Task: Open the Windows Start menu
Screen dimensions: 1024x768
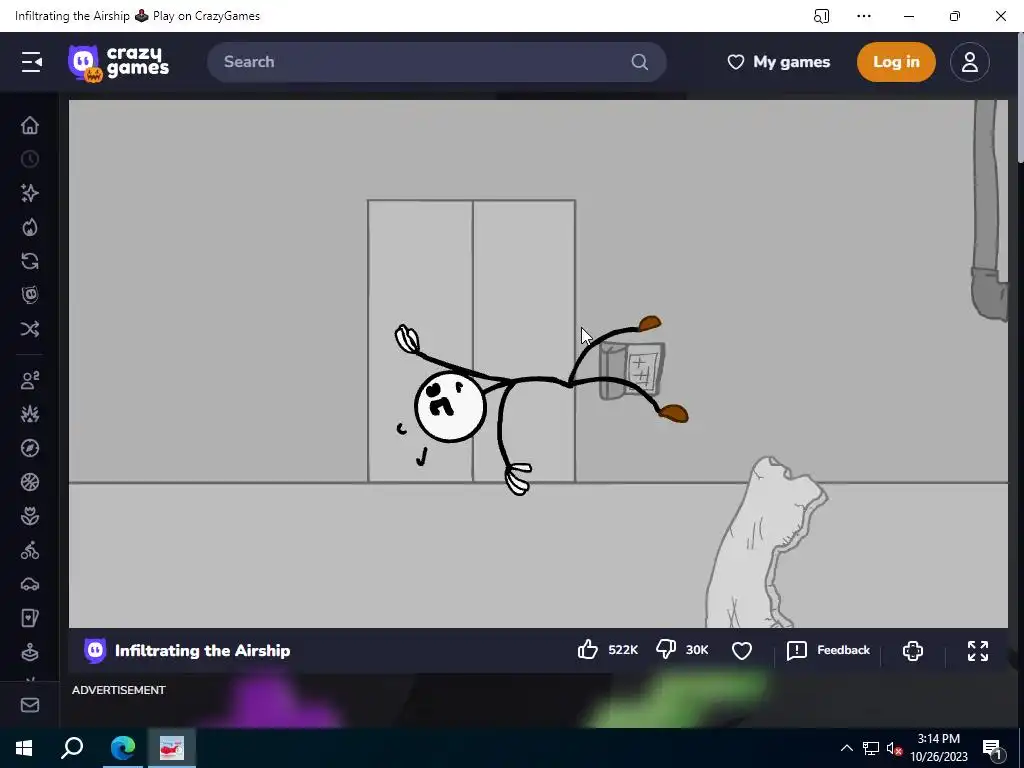Action: 24,748
